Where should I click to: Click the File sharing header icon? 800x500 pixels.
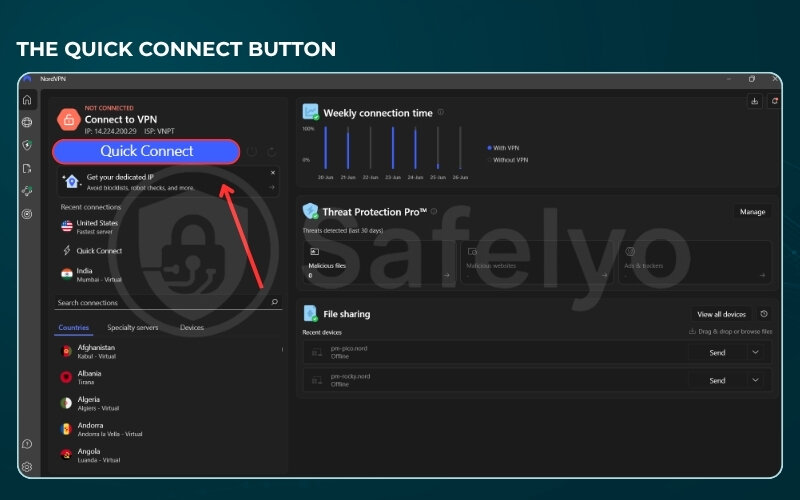point(310,313)
